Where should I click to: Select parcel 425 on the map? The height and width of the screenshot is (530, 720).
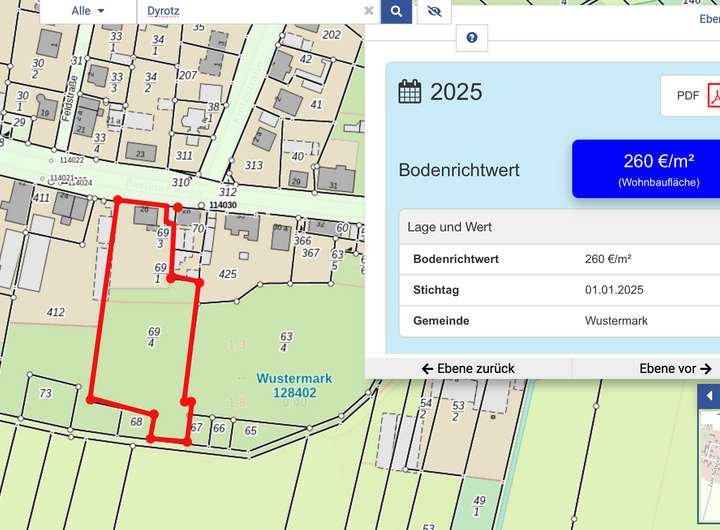coord(228,273)
